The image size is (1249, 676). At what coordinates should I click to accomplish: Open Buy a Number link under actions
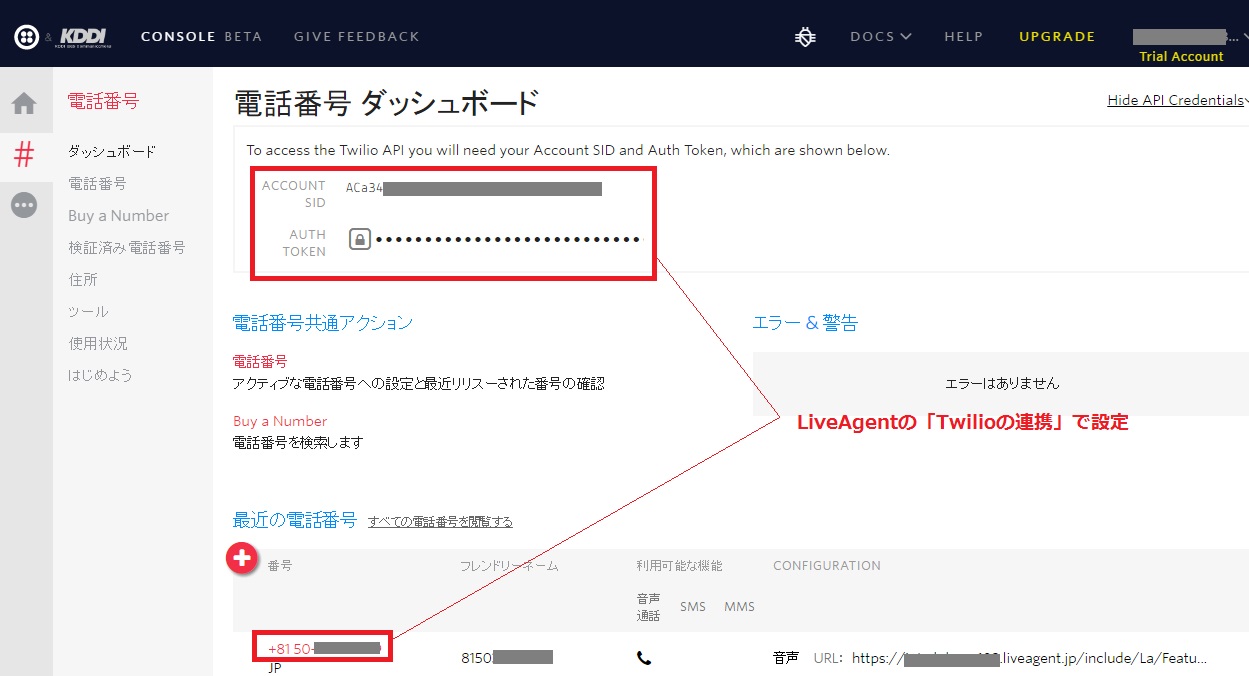click(280, 421)
